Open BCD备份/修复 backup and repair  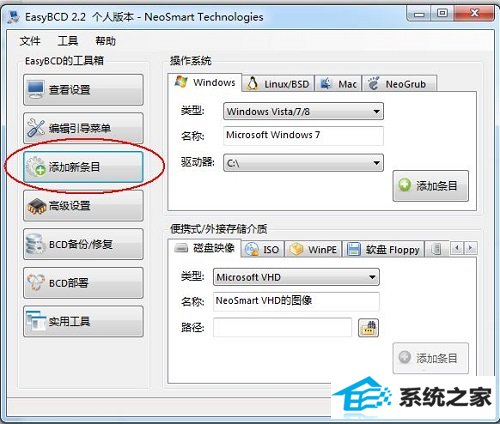(x=83, y=244)
